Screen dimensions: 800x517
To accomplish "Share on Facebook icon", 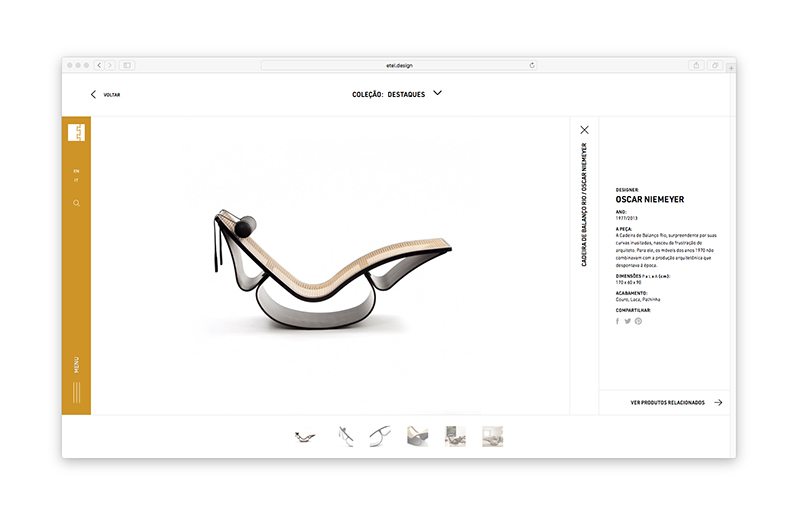I will click(617, 321).
